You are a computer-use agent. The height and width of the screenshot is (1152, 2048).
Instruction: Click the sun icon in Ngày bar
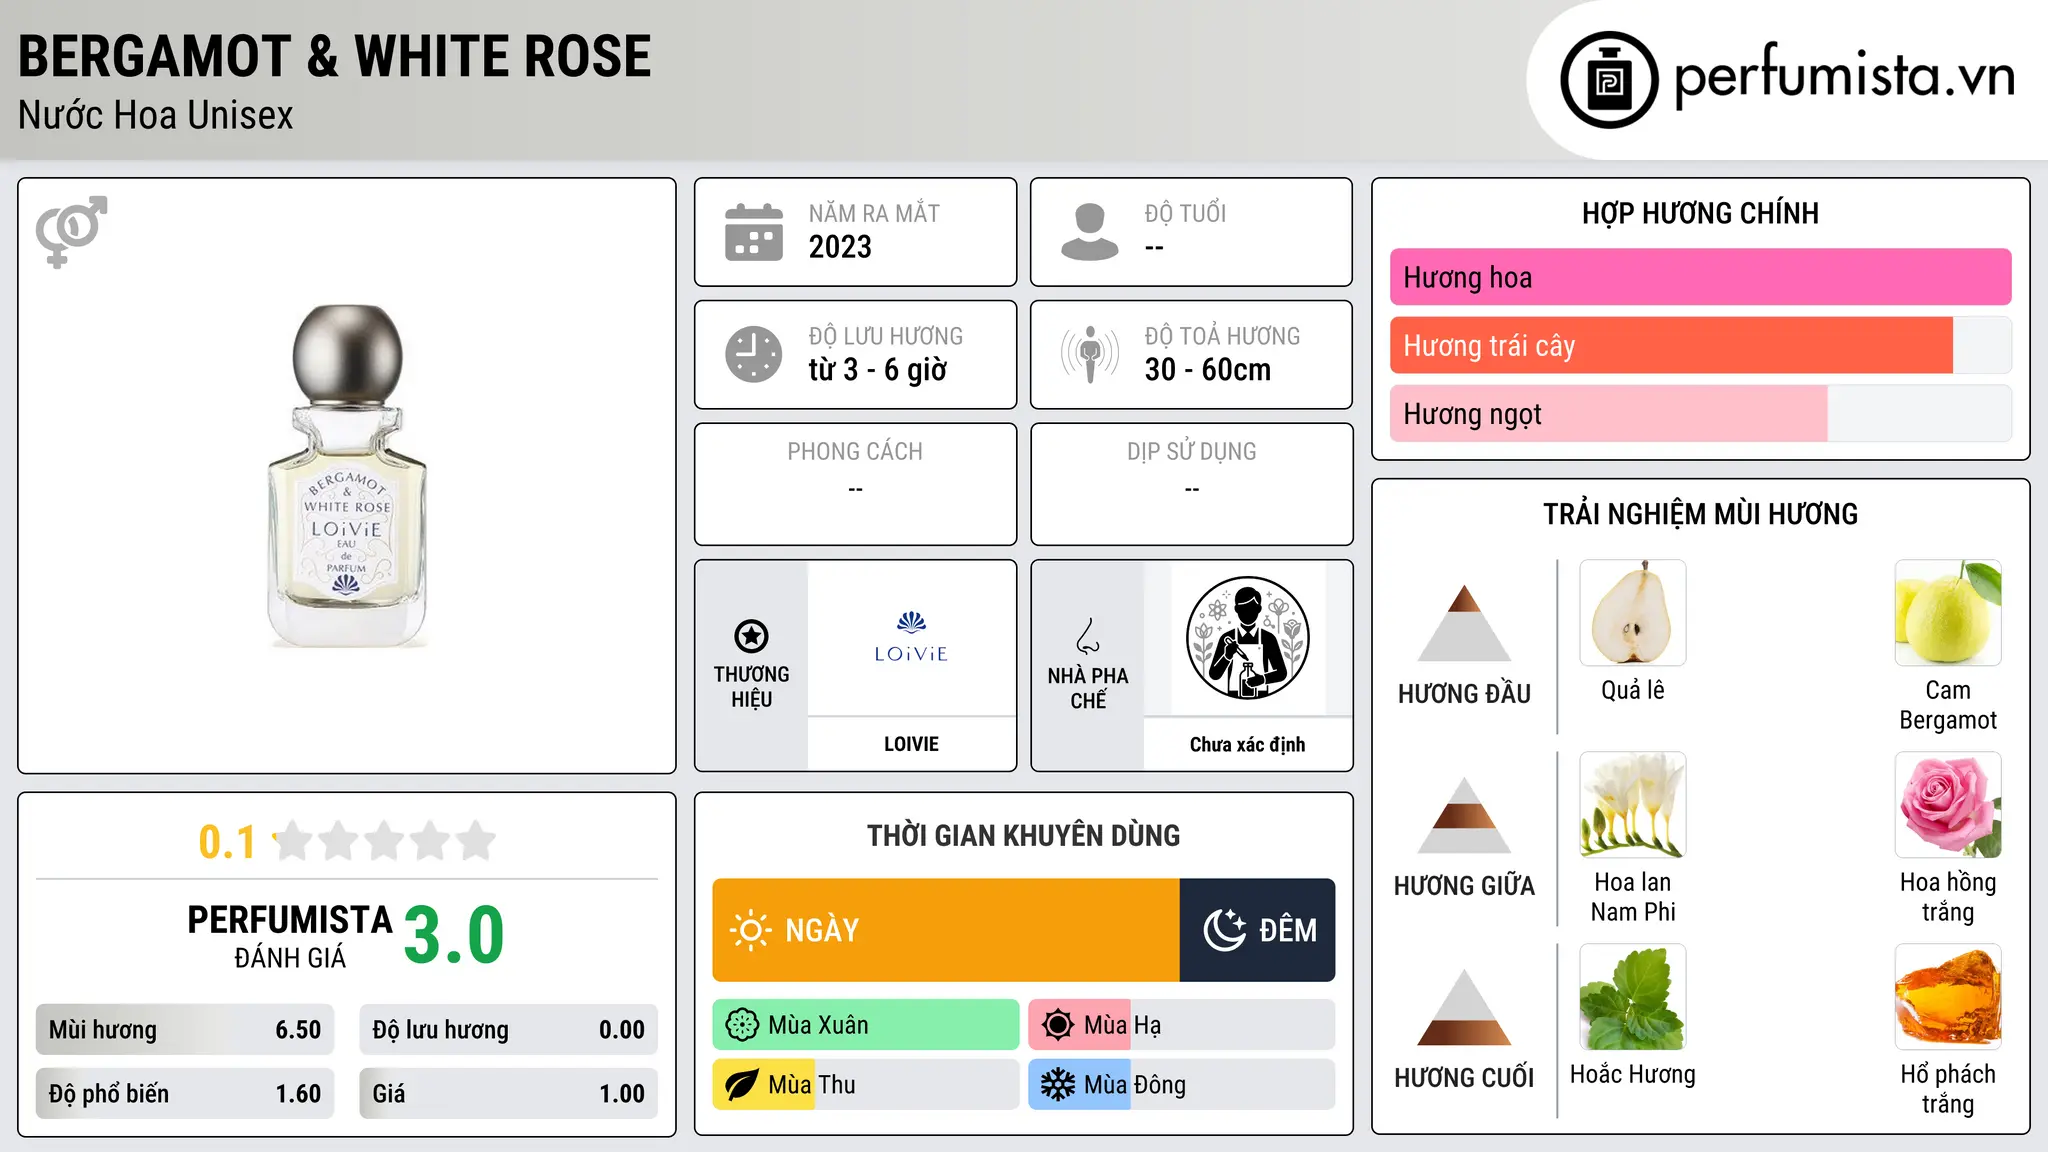750,930
